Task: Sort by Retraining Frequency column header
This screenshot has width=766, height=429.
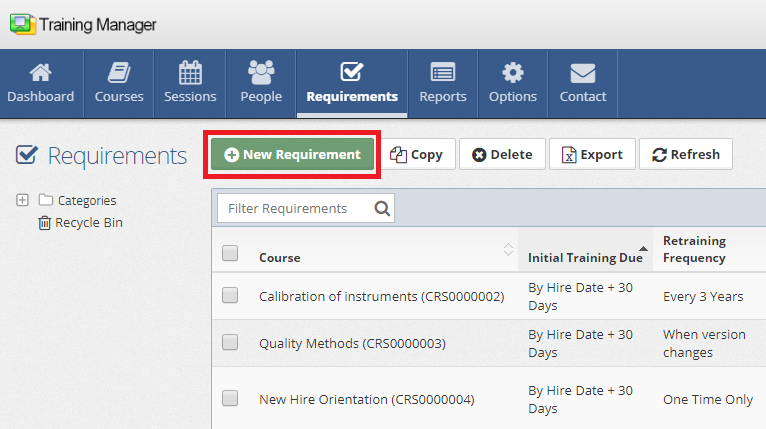Action: [x=694, y=249]
